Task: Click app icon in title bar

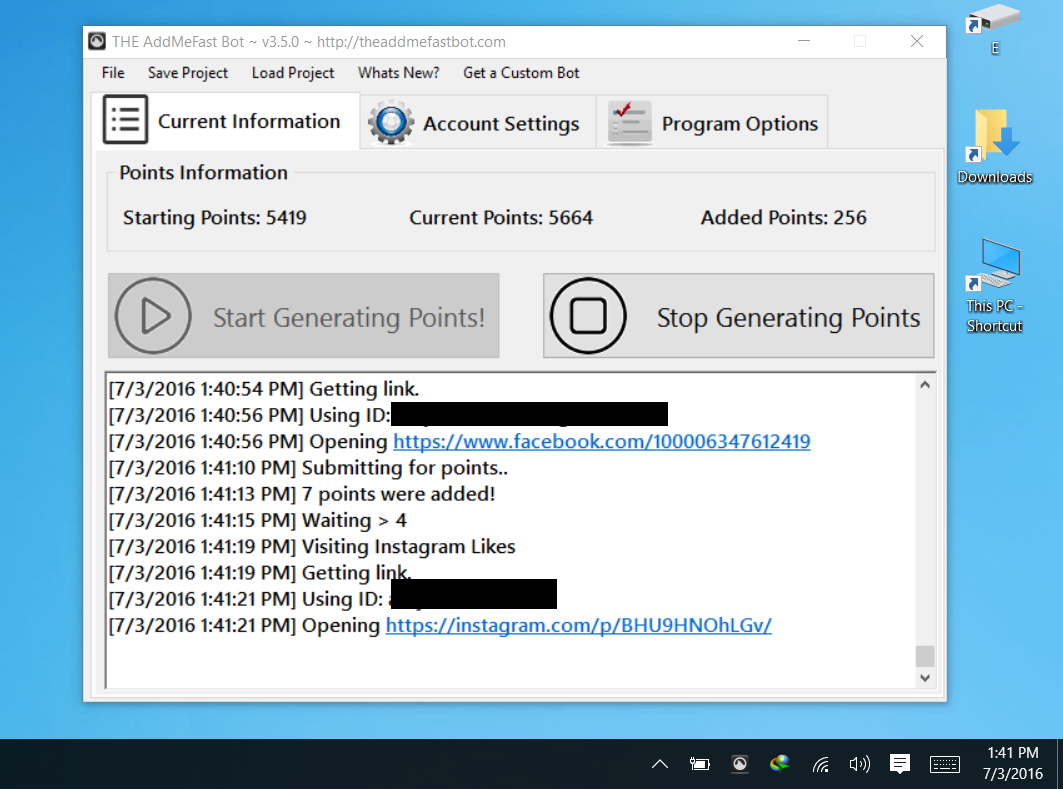Action: pos(97,42)
